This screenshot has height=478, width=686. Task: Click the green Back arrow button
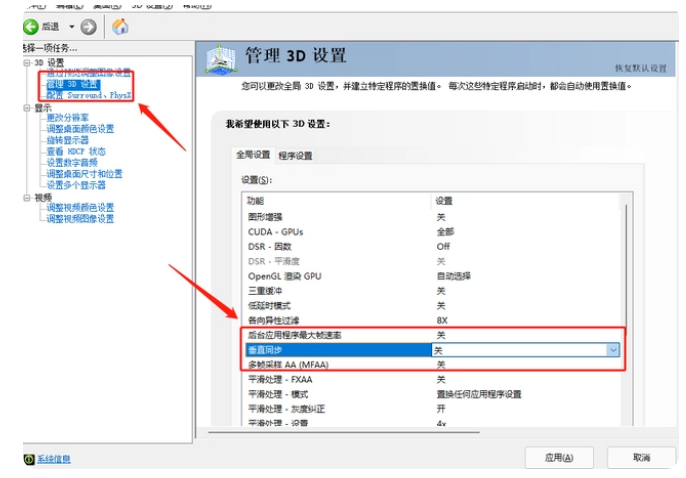click(31, 27)
